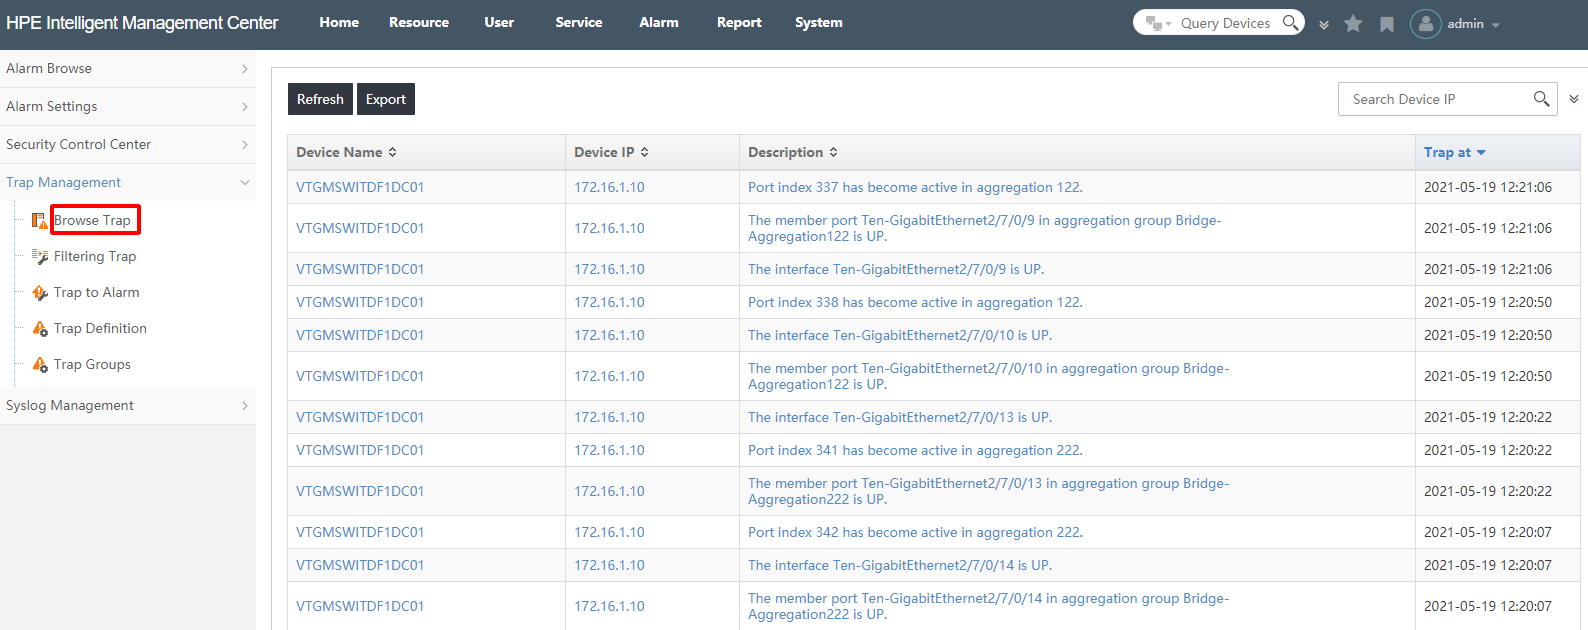Screen dimensions: 1588x630
Task: Click the Export button
Action: 386,99
